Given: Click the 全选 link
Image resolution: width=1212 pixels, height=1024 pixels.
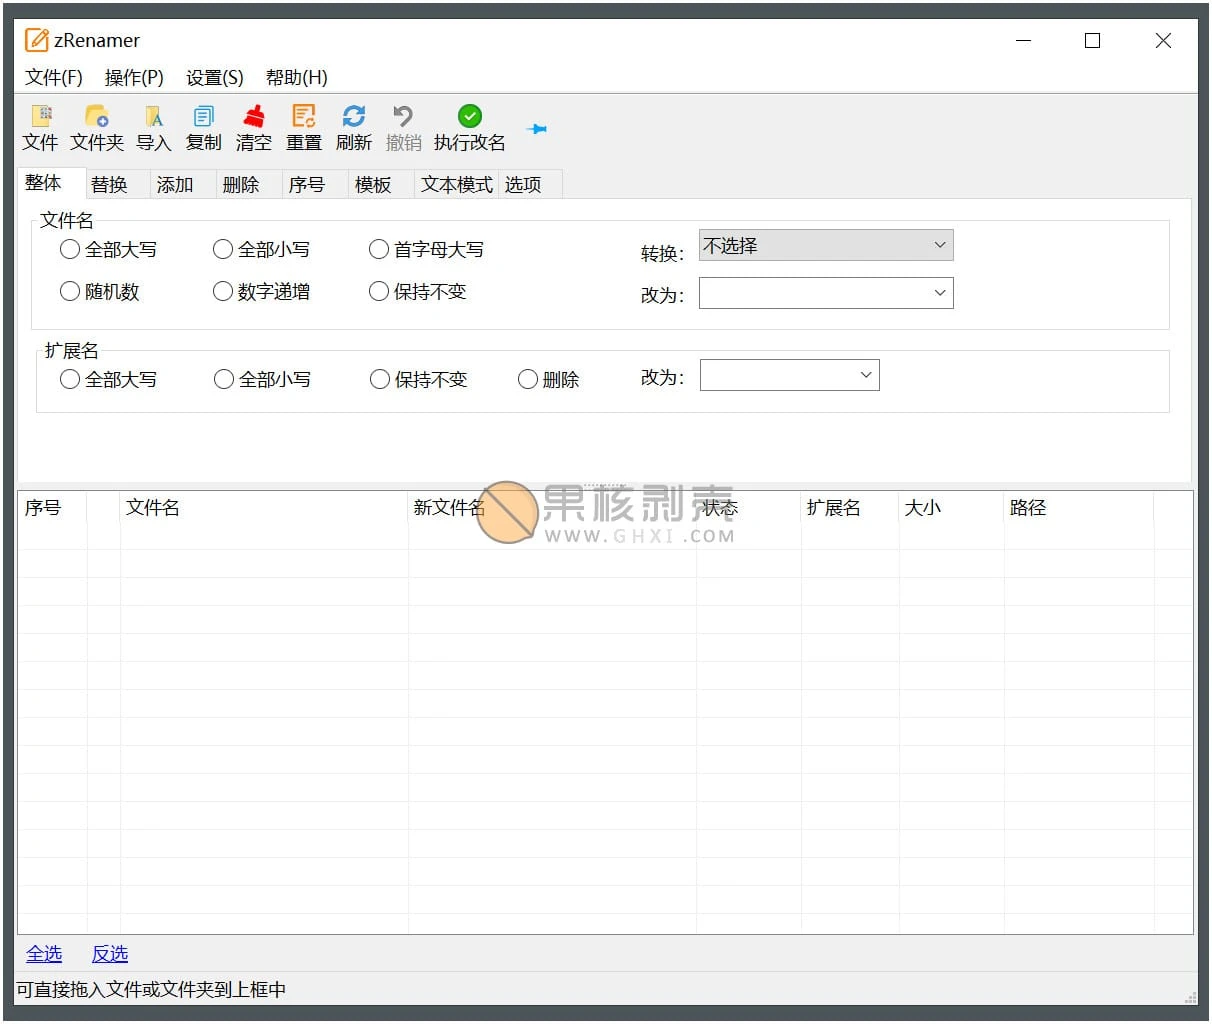Looking at the screenshot, I should (44, 954).
